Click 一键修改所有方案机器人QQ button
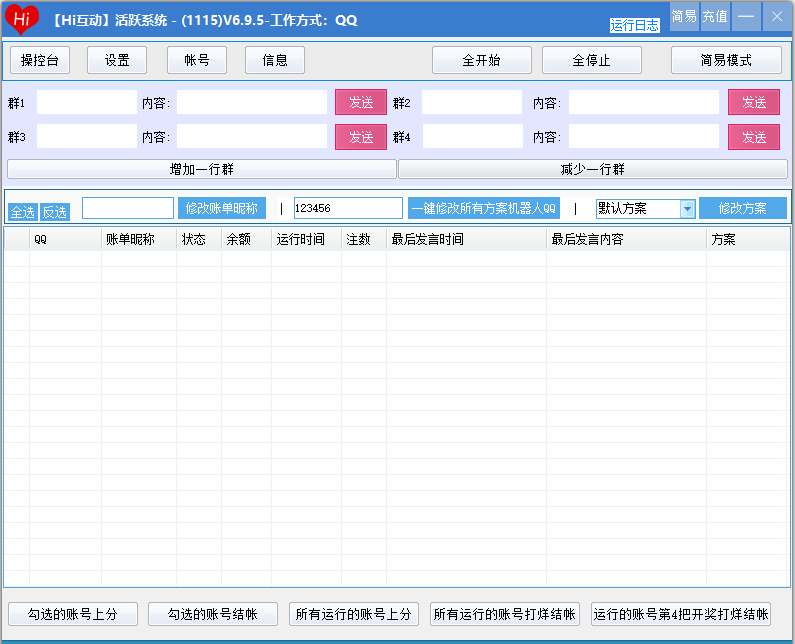This screenshot has width=795, height=644. click(x=484, y=208)
